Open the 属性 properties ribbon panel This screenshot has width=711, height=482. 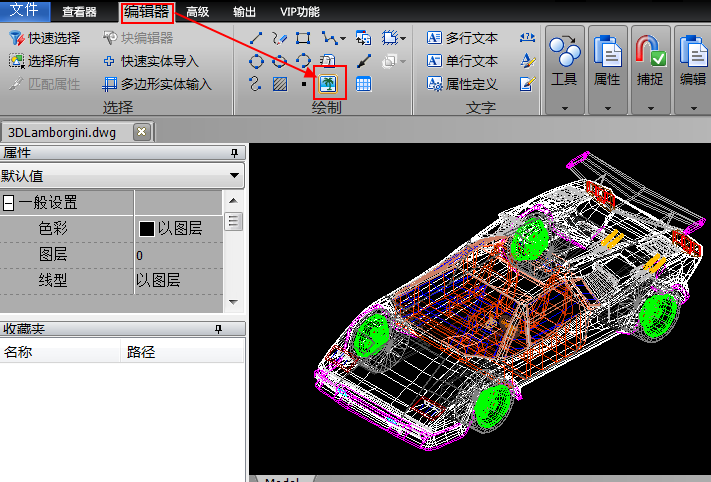coord(608,70)
